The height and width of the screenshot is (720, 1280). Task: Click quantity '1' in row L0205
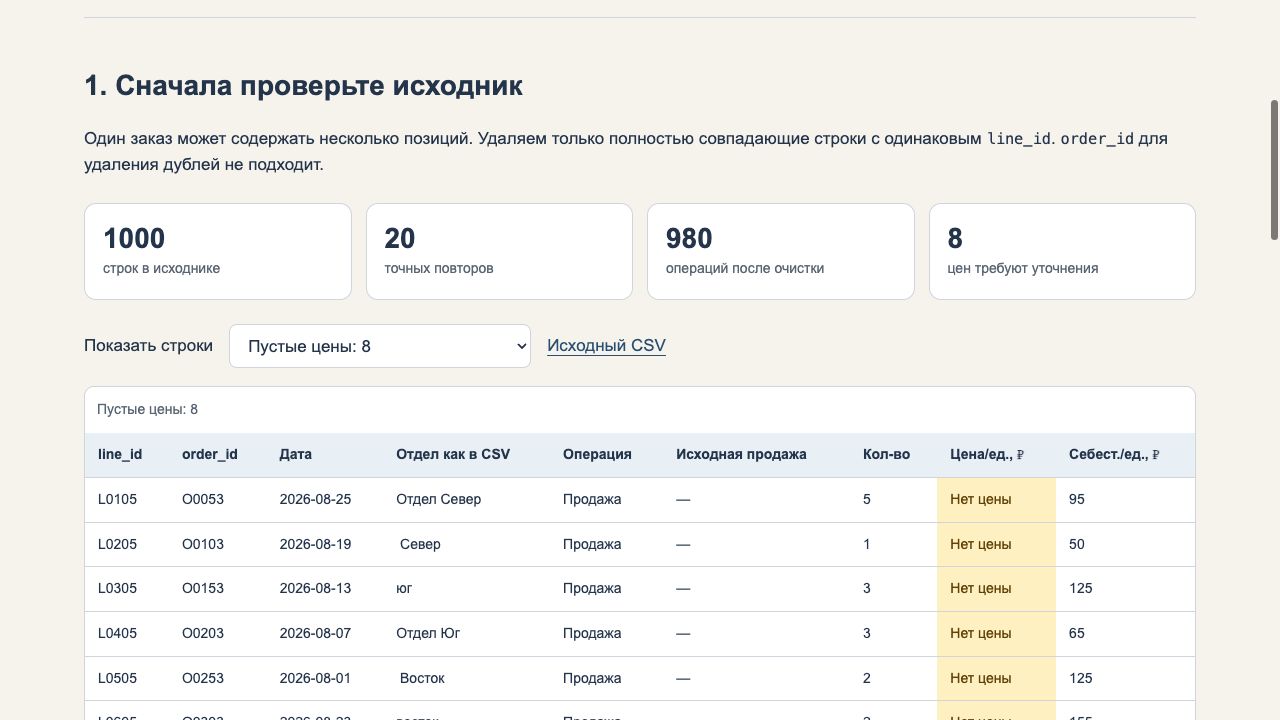coord(867,544)
